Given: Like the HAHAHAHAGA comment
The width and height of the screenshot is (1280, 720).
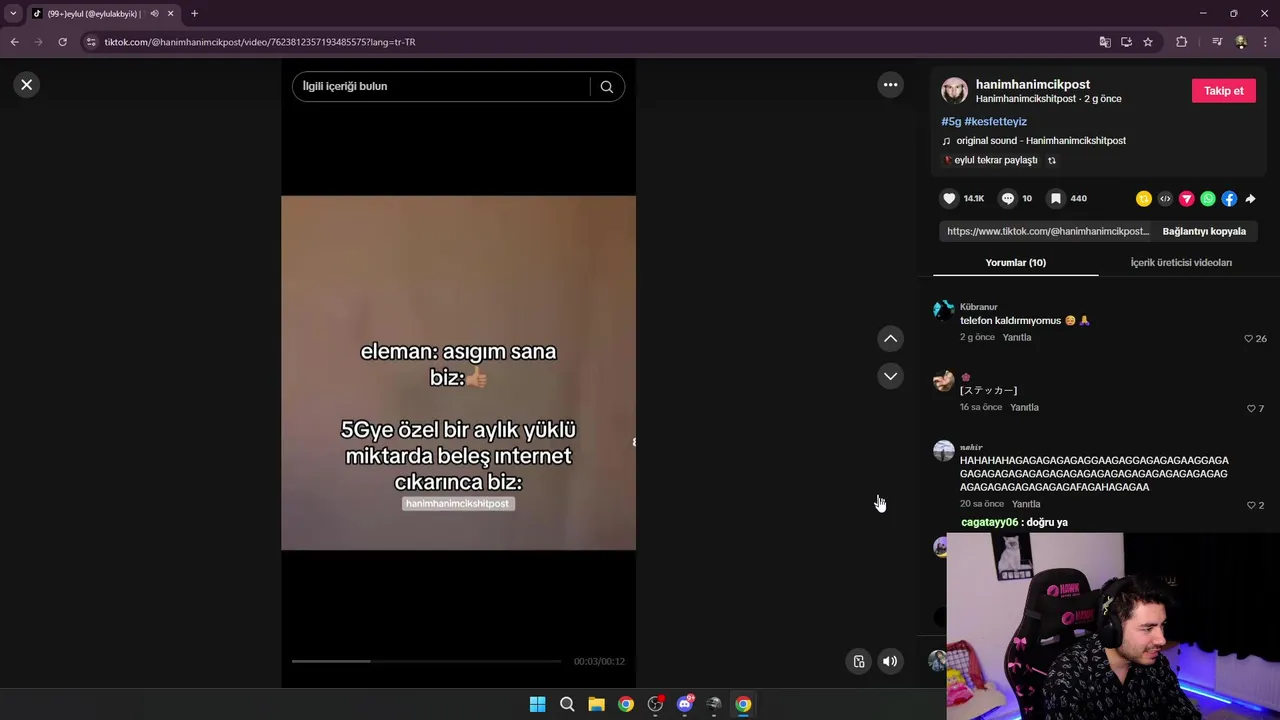Looking at the screenshot, I should click(1251, 506).
